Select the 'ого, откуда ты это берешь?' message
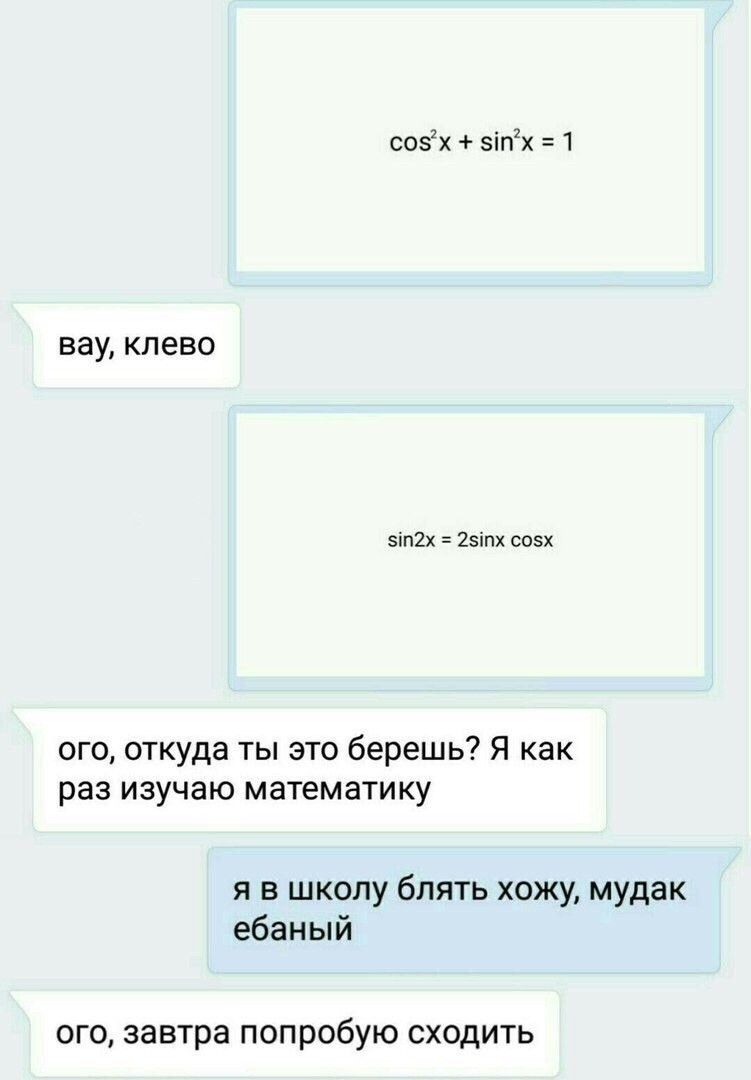751x1080 pixels. (320, 769)
